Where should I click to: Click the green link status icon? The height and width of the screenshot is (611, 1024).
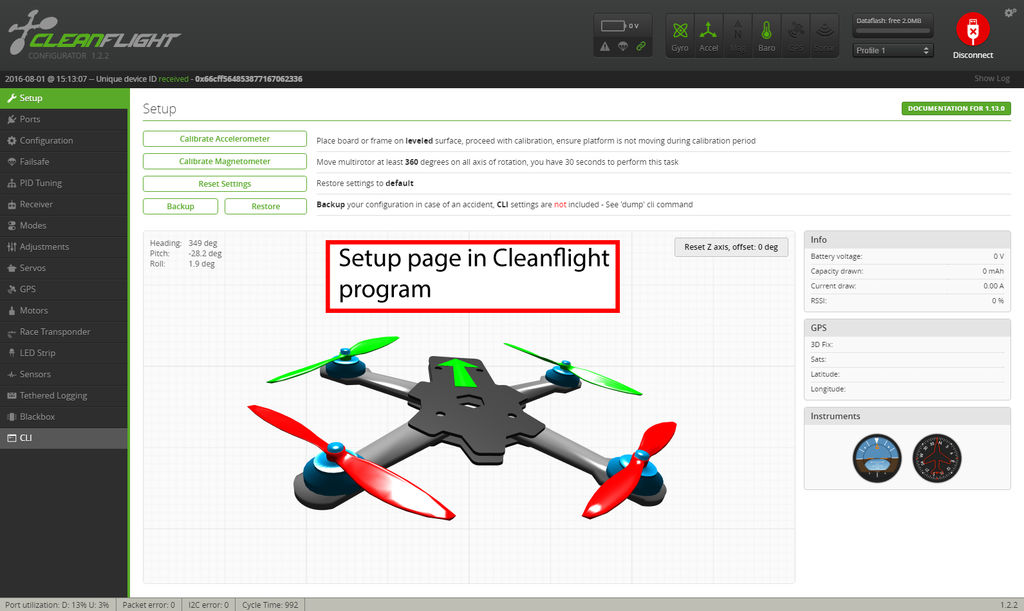(x=641, y=46)
